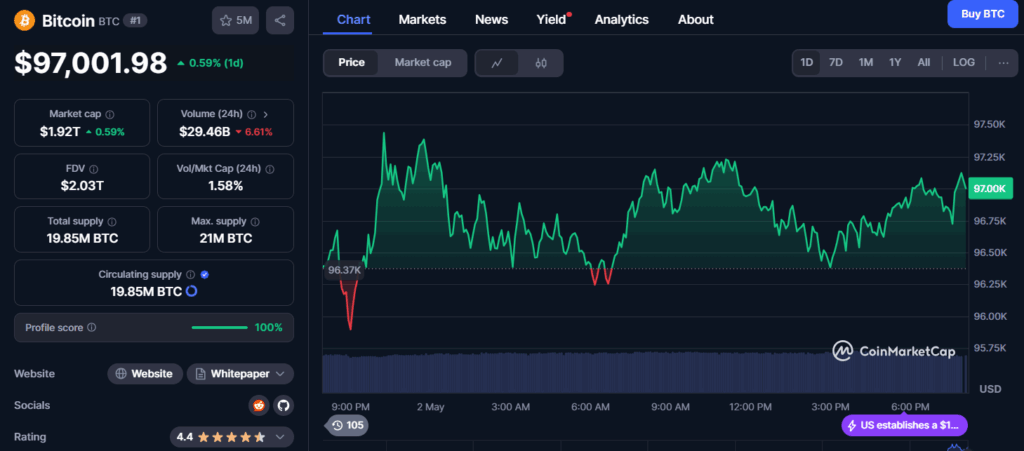
Task: Switch to line chart view icon
Action: pos(497,63)
